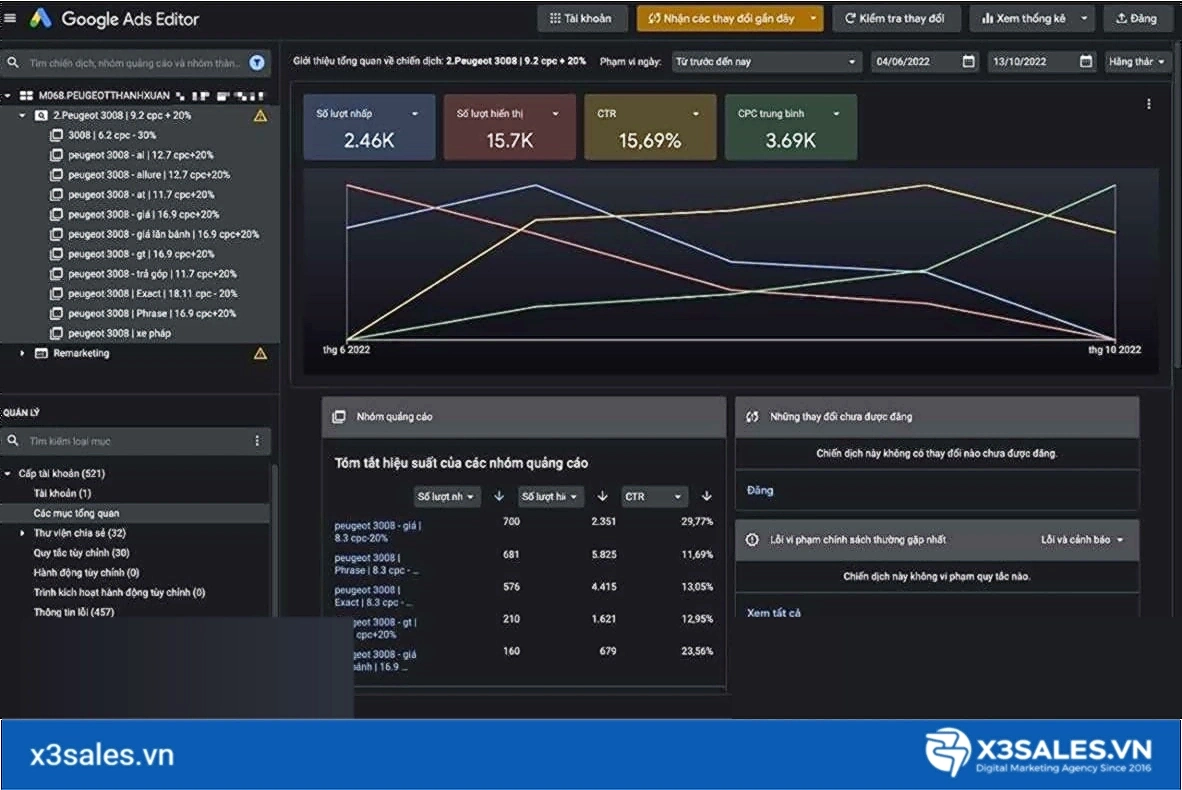Open the Xem thống kê menu
Screen dimensions: 1182x790
pos(1033,18)
